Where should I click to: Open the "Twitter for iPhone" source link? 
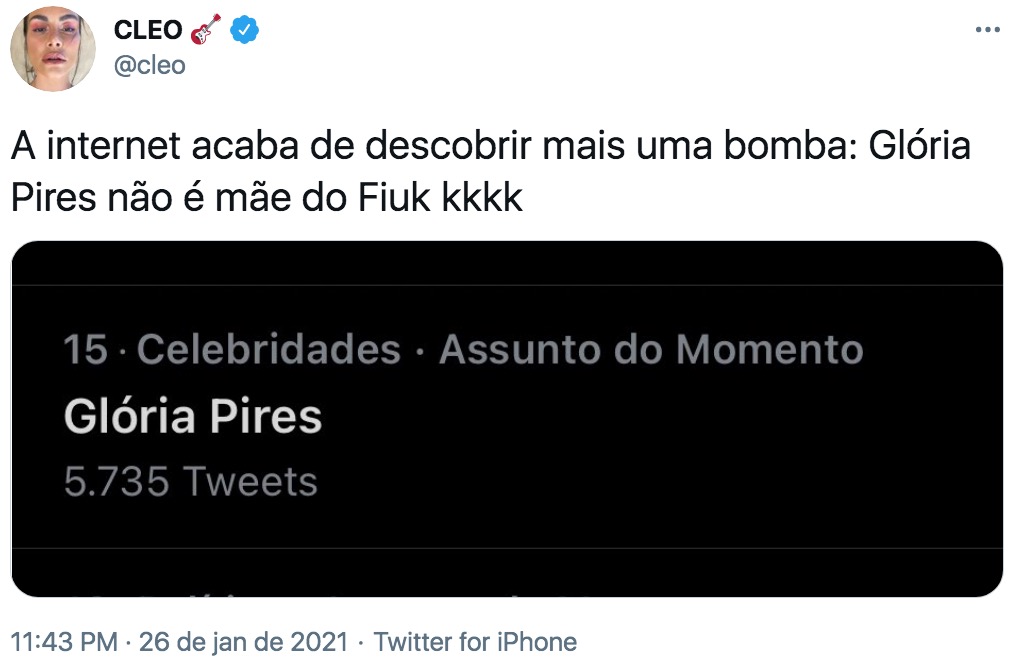(475, 642)
